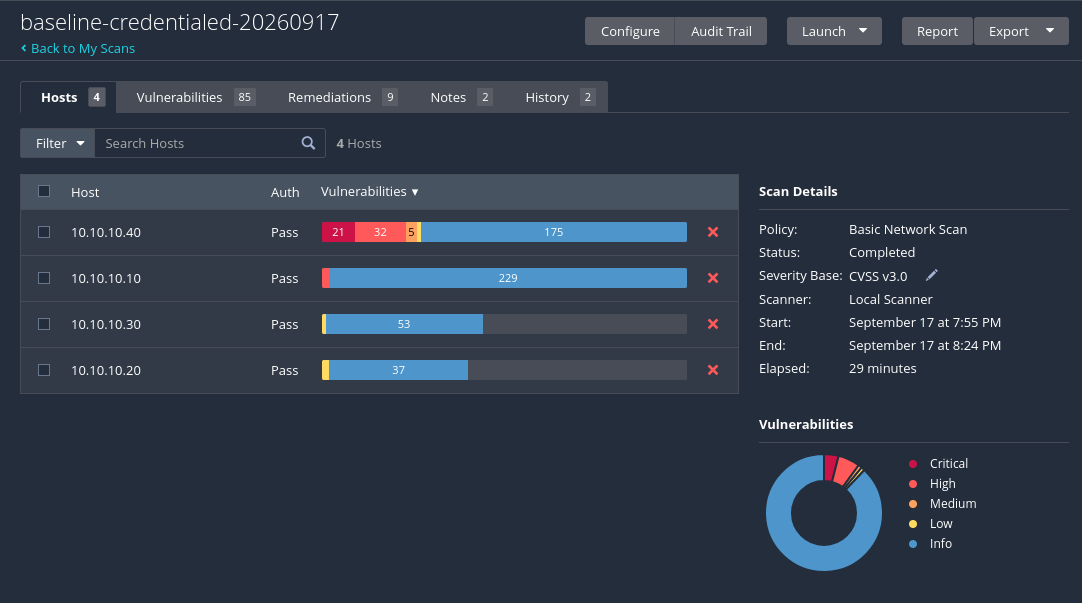
Task: Sort by Vulnerabilities column header
Action: 370,192
